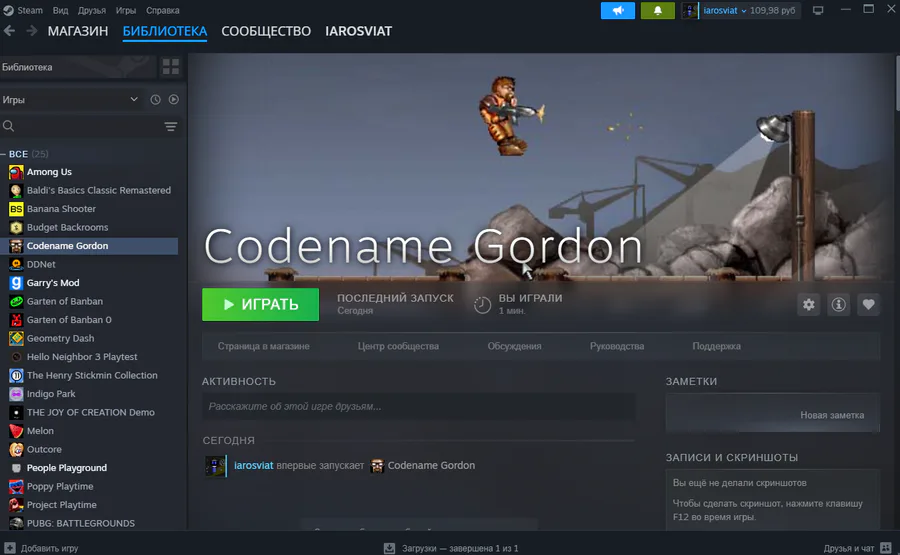Click the Melon game icon
Image resolution: width=900 pixels, height=555 pixels.
click(16, 431)
